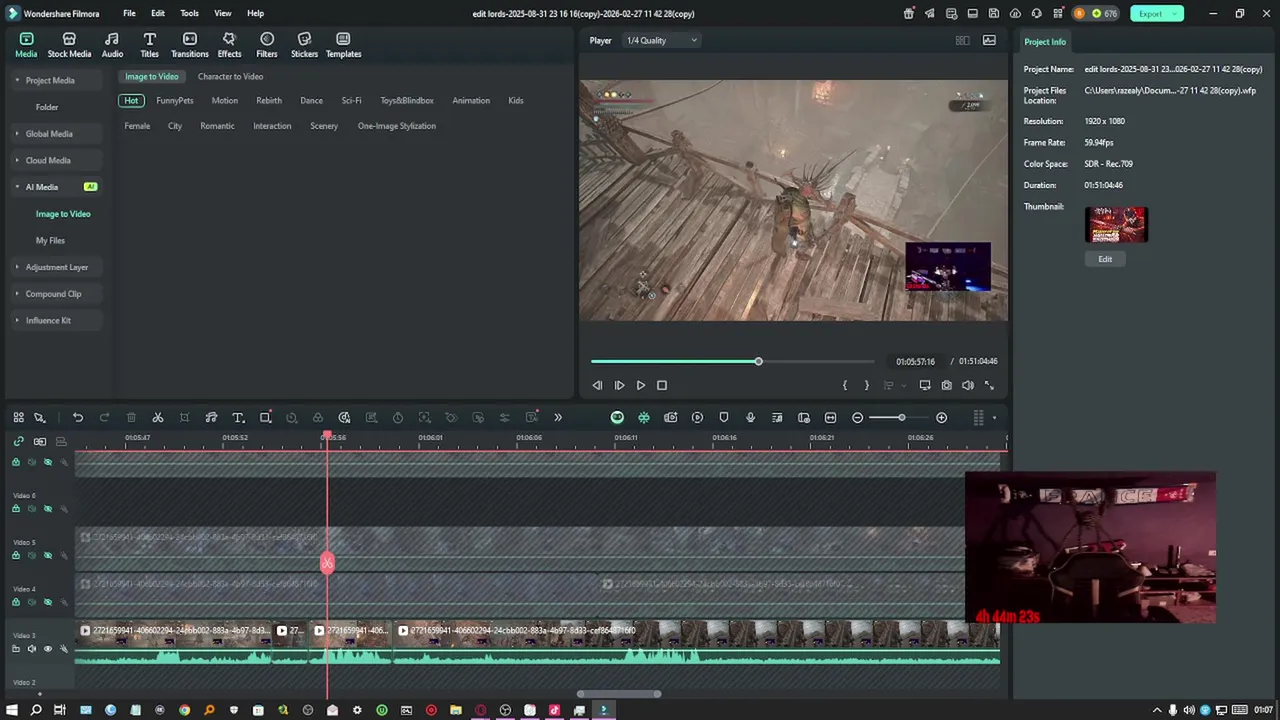The height and width of the screenshot is (720, 1280).
Task: Select the Sci-Fi category
Action: [x=351, y=101]
